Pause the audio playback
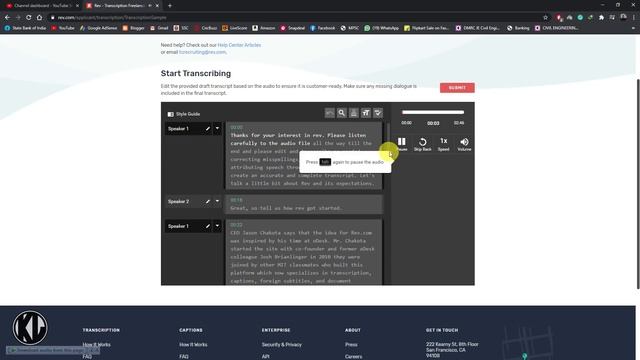Screen dimensions: 640x360 (x=402, y=144)
